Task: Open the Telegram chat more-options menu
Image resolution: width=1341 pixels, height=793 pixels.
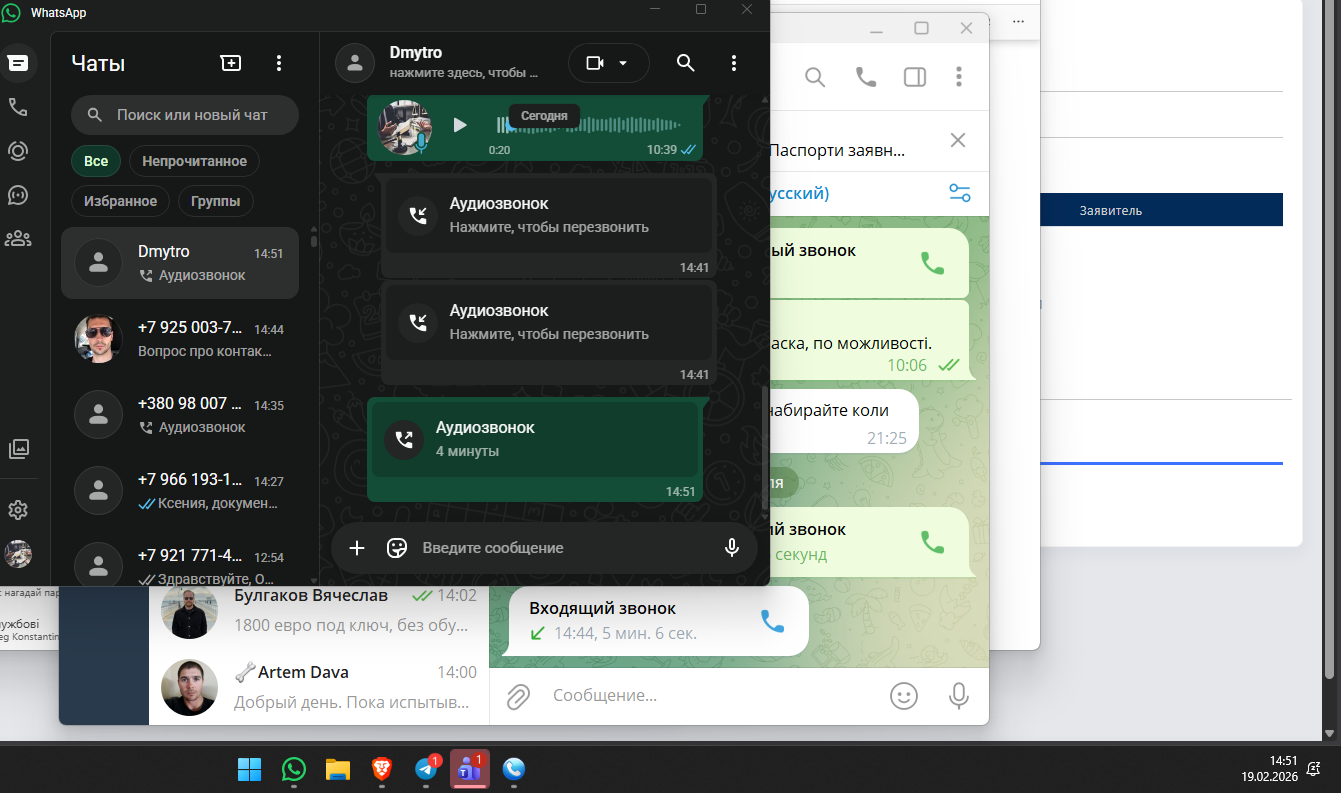Action: pyautogui.click(x=959, y=77)
